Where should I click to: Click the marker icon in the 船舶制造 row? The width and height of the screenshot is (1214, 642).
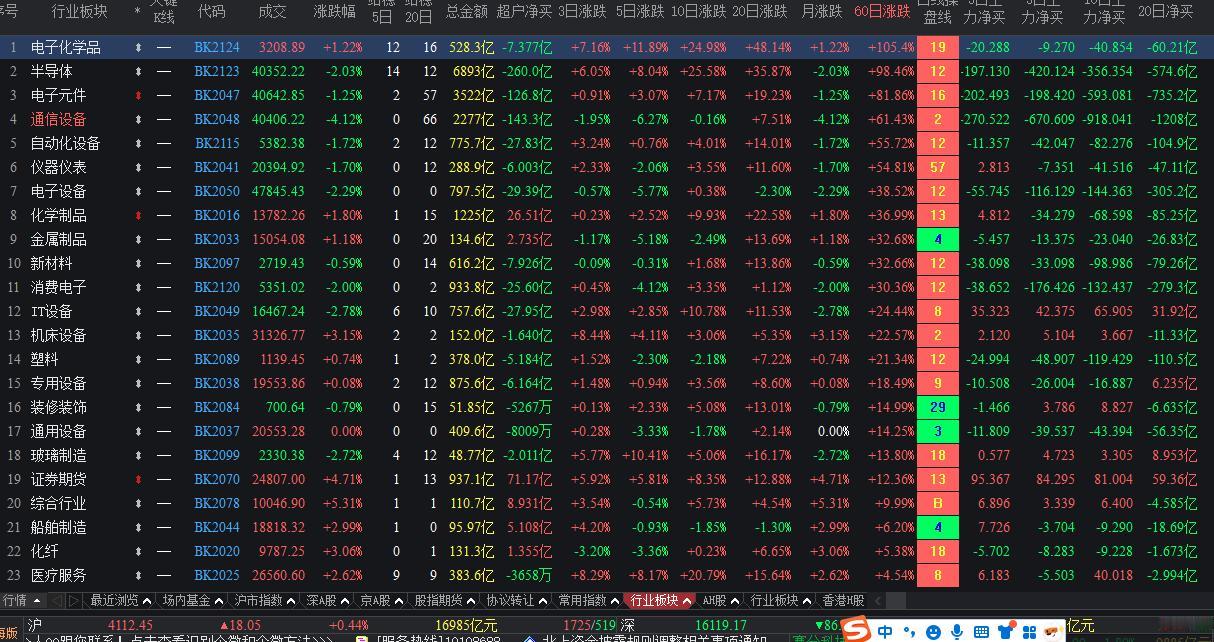coord(138,527)
